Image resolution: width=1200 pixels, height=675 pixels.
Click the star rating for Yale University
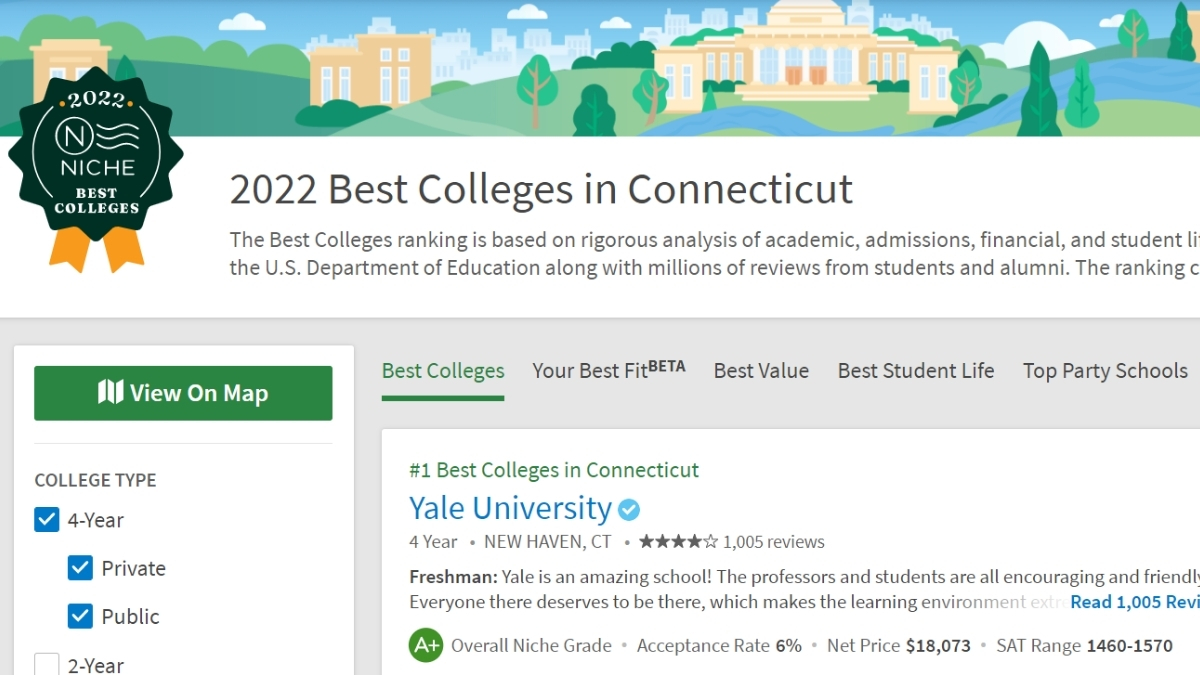click(678, 542)
